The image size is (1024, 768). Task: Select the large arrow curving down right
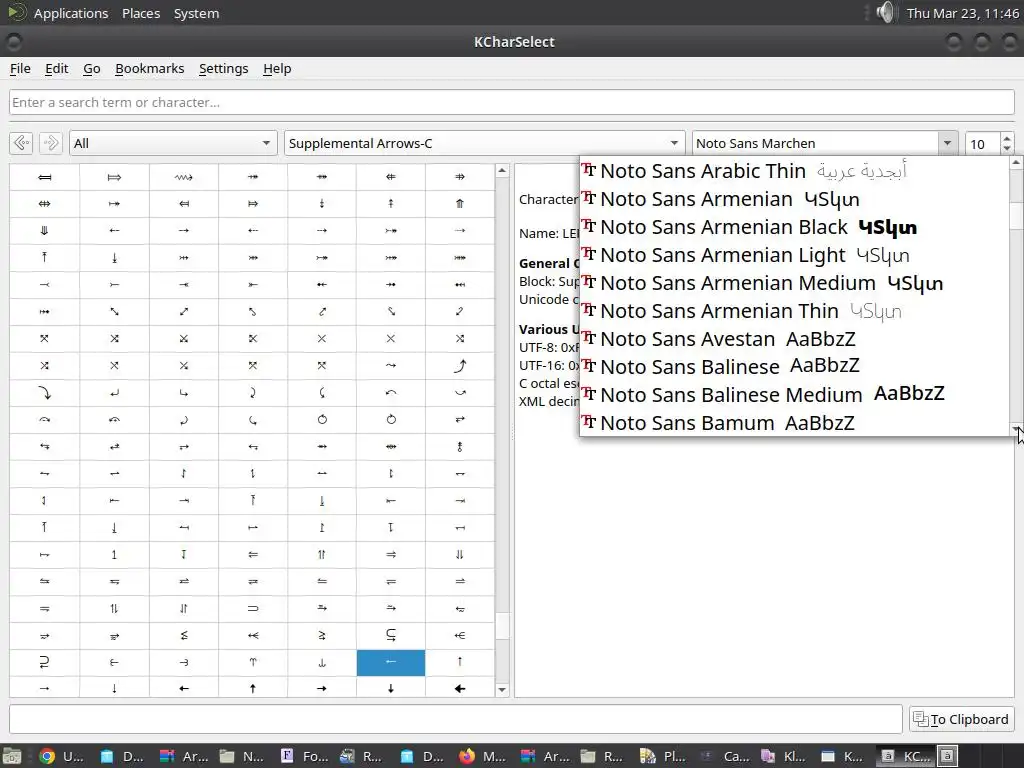[x=44, y=392]
